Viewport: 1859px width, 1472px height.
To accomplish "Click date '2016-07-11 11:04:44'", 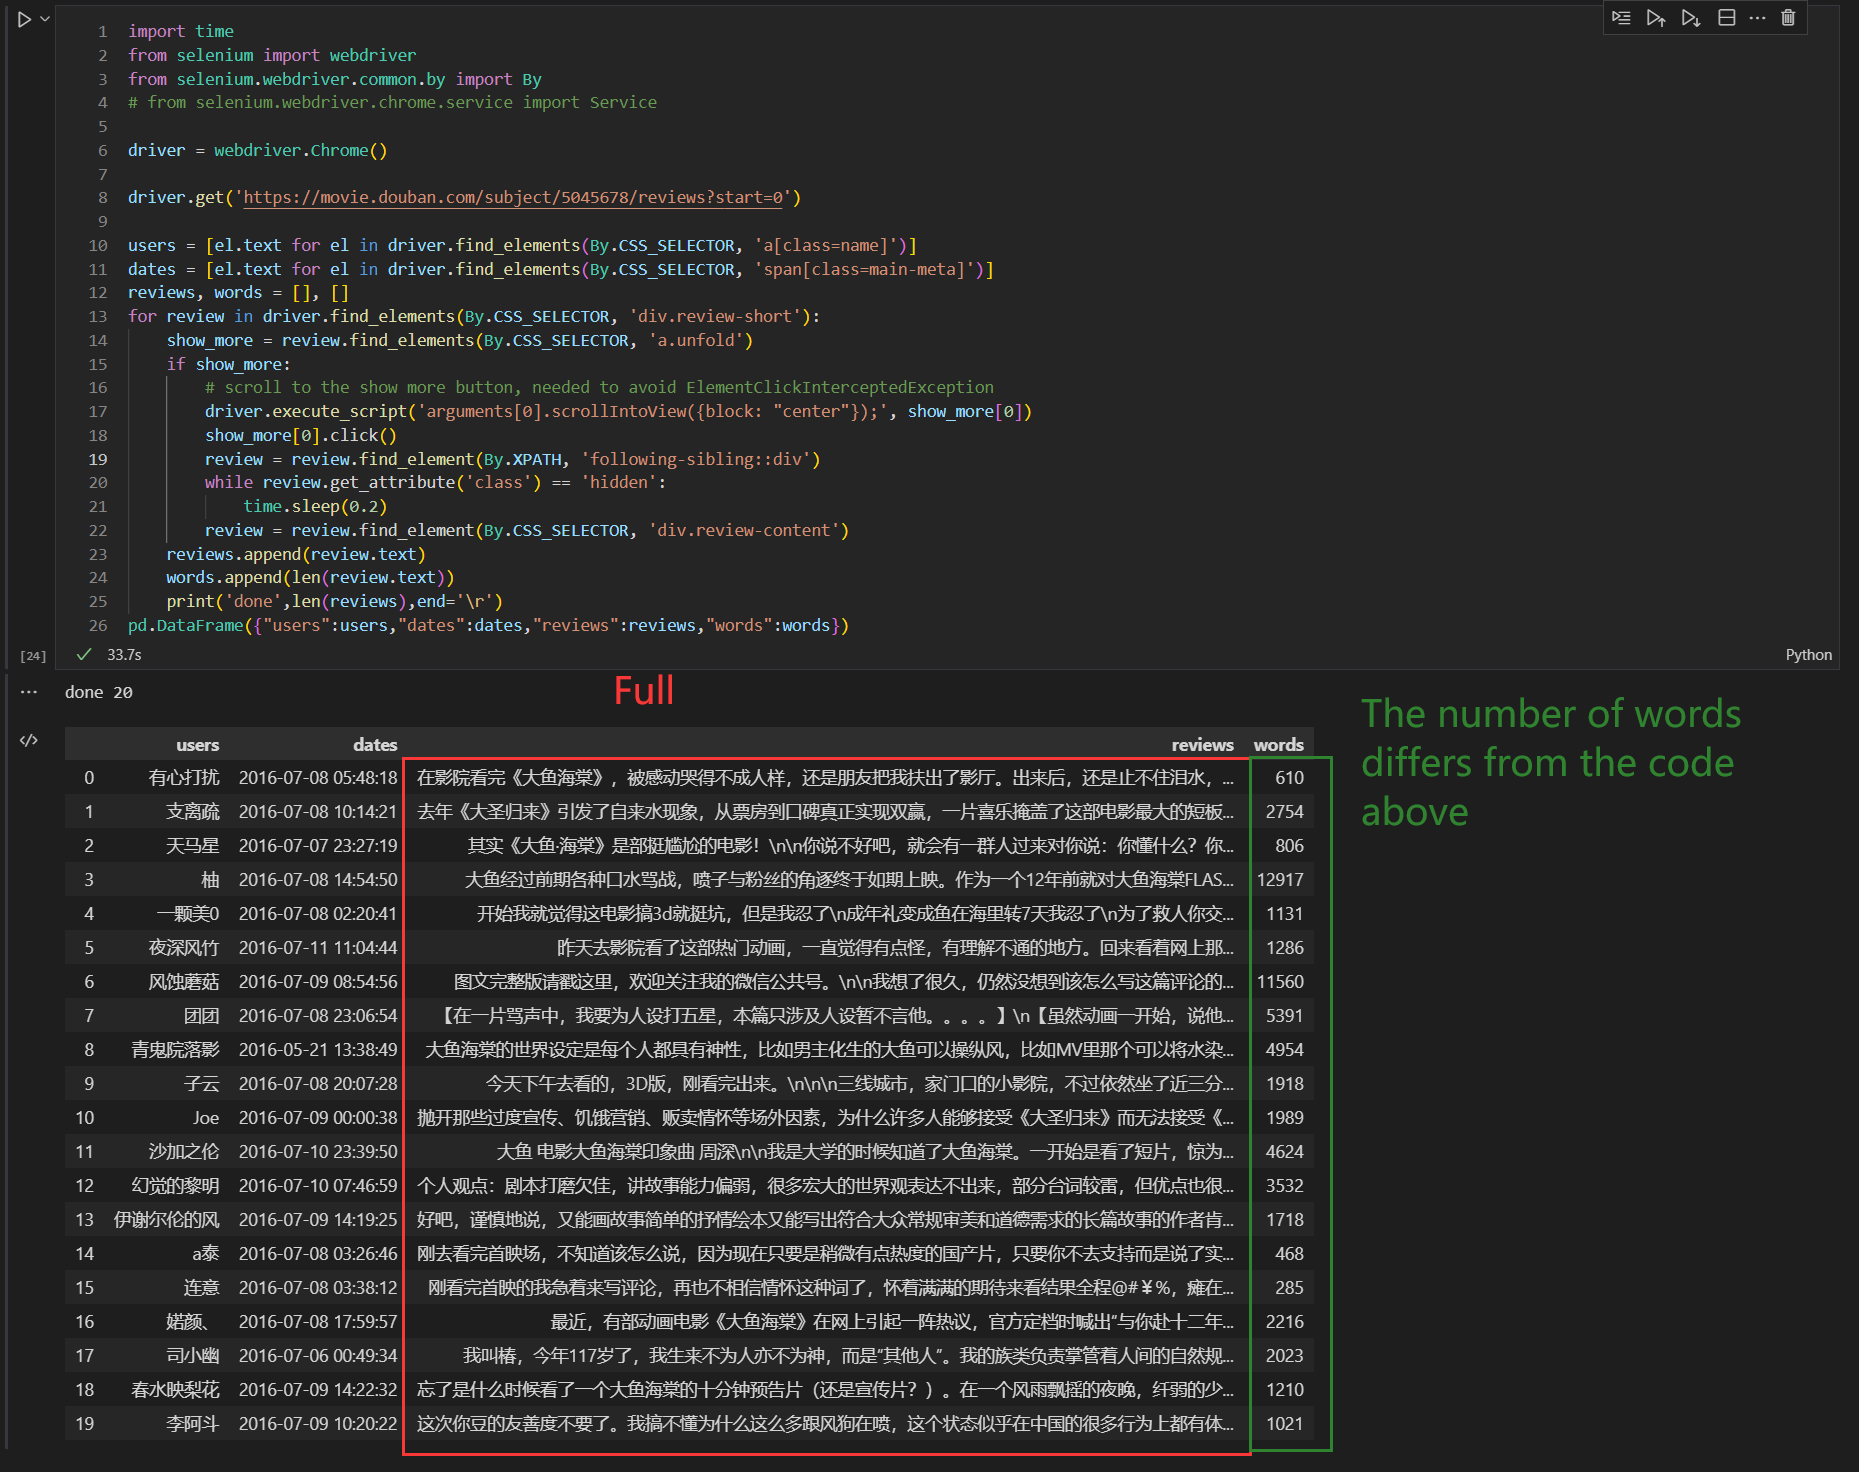I will [x=318, y=948].
